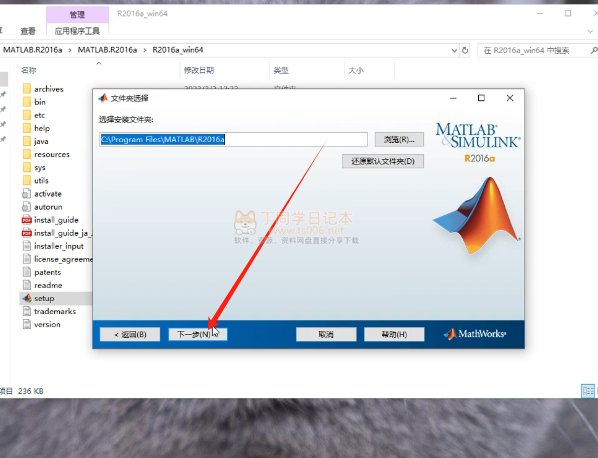This screenshot has width=598, height=458.
Task: Expand the address bar history dropdown
Action: [454, 50]
